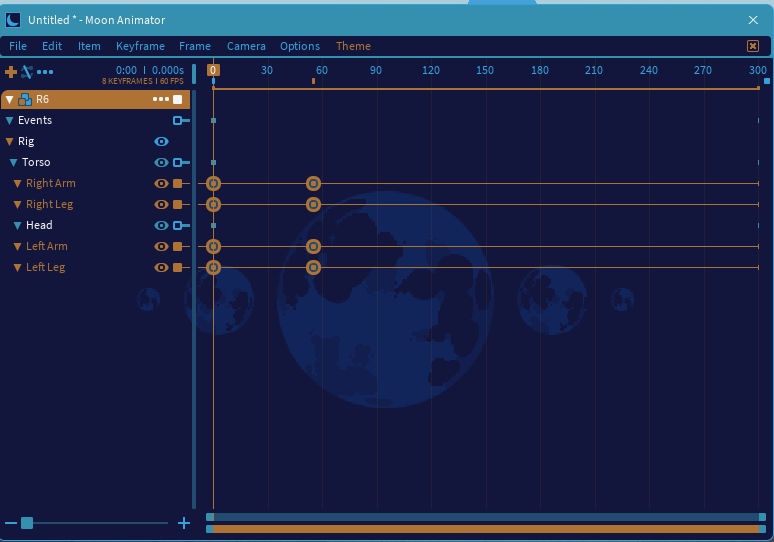Click the timeline zoom slider handle
Image resolution: width=774 pixels, height=542 pixels.
27,523
